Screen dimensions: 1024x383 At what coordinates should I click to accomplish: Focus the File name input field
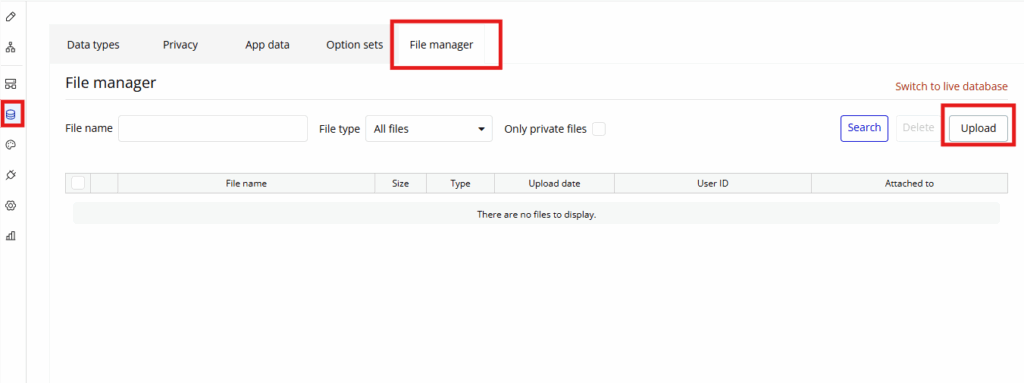click(x=213, y=129)
